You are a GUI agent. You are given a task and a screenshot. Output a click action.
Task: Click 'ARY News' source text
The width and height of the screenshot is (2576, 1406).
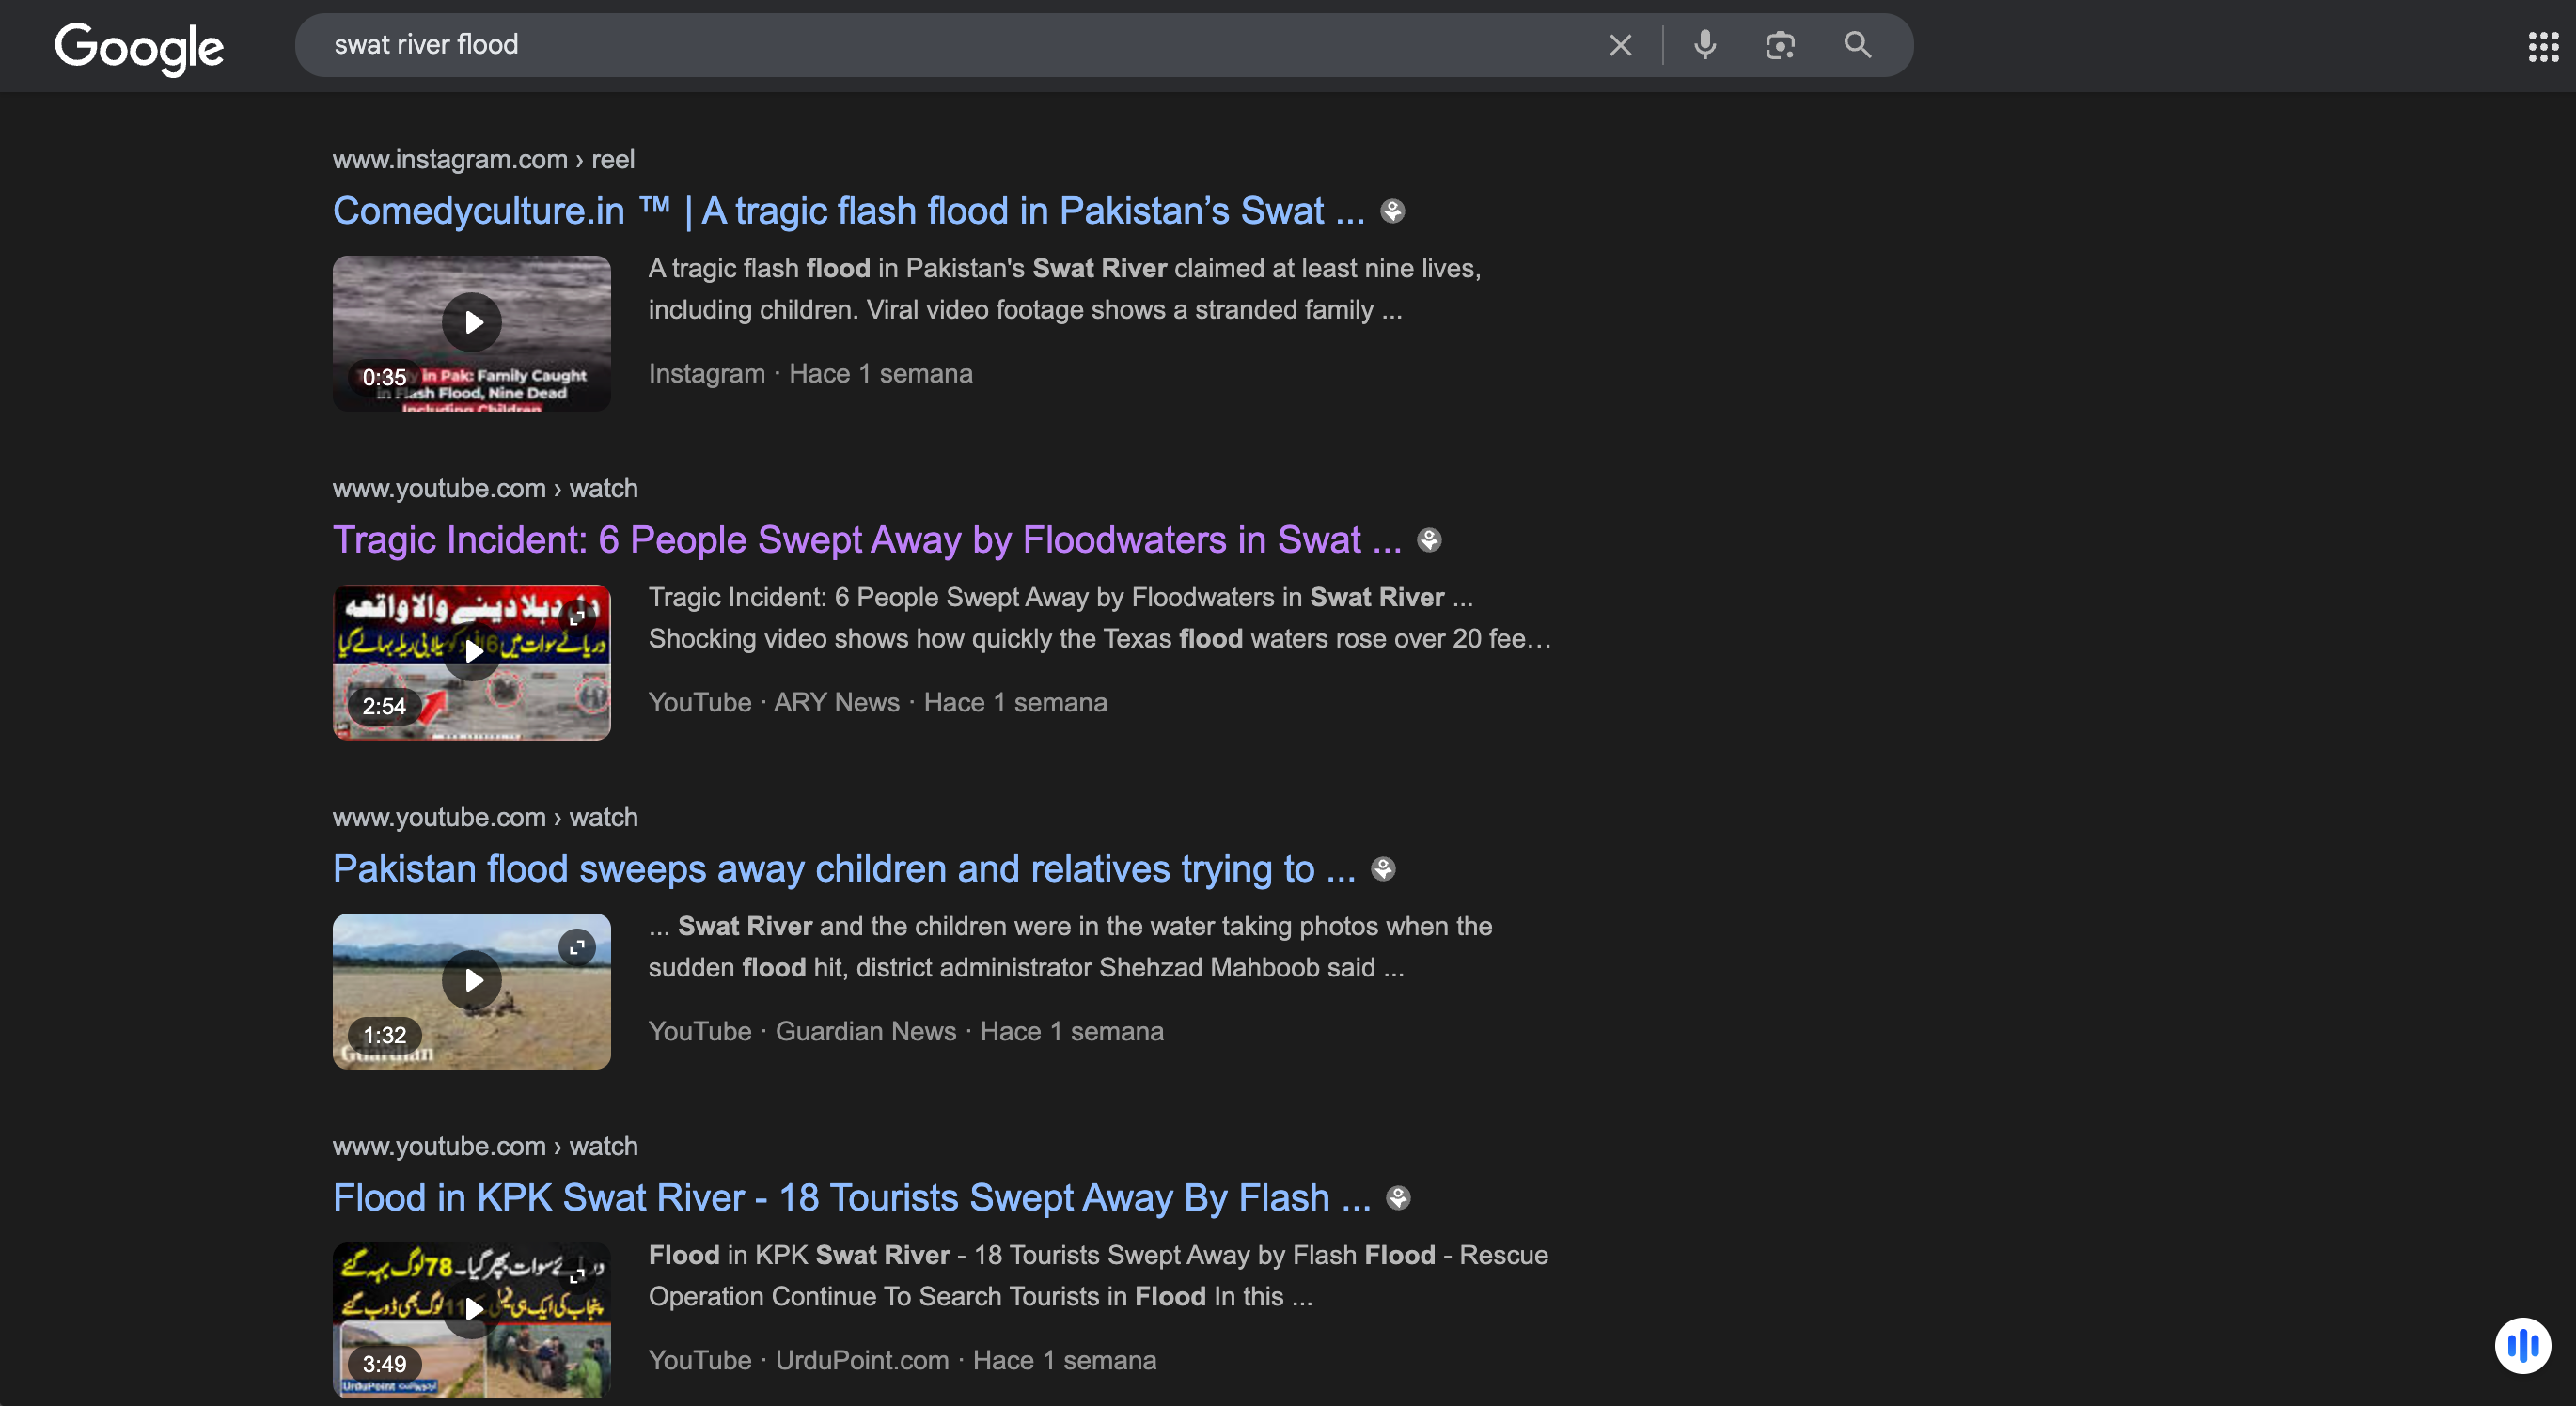point(837,703)
